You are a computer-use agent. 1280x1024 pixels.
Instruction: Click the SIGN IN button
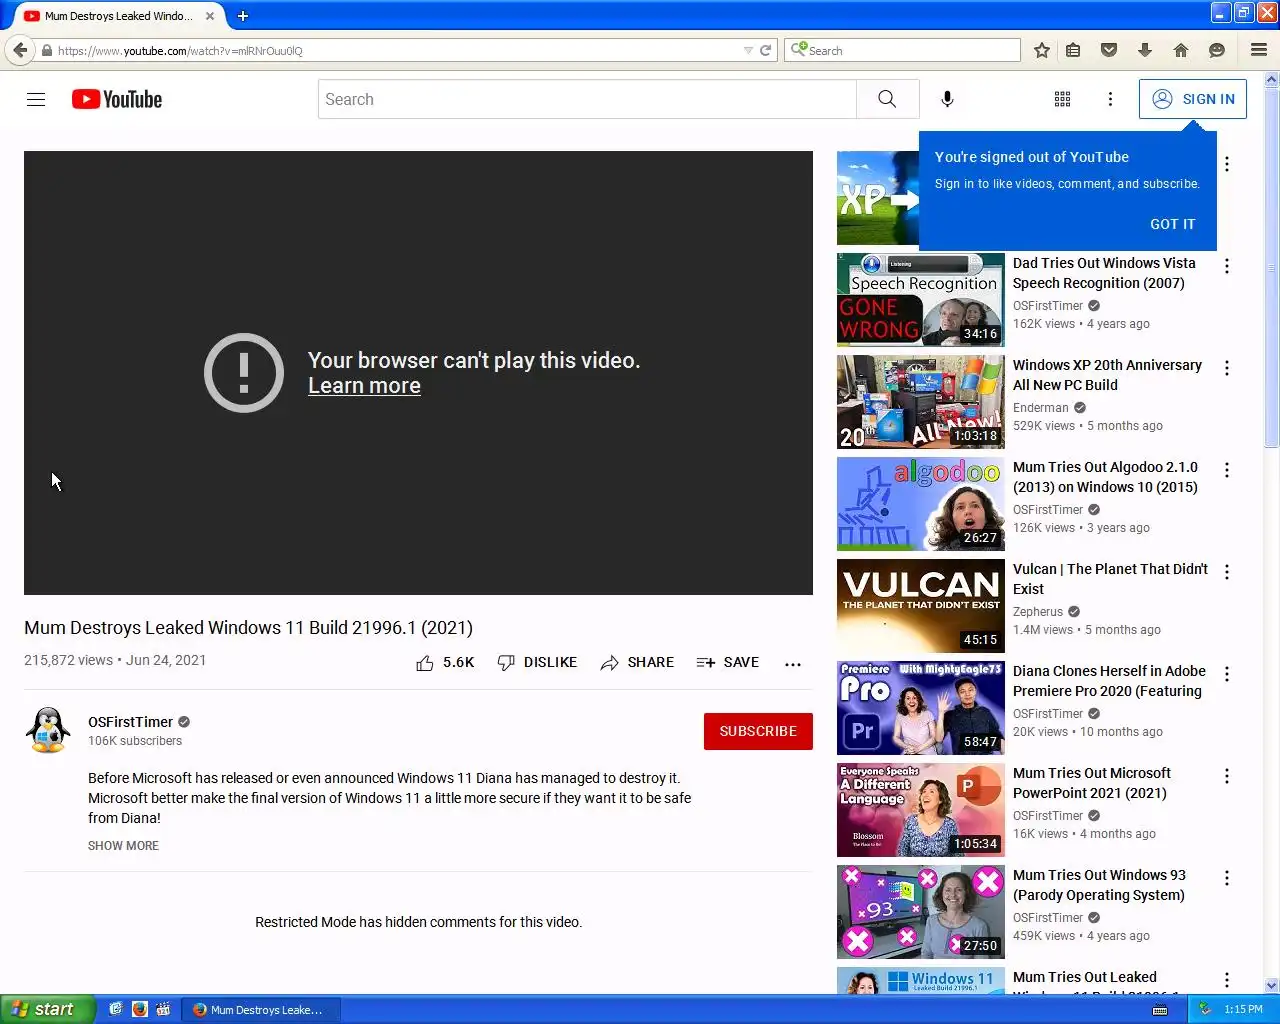1193,99
